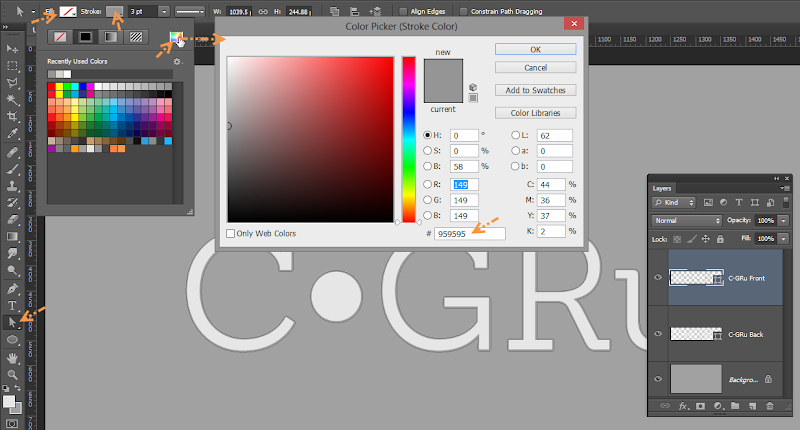Click inside the saturation-brightness color field
The height and width of the screenshot is (430, 800).
click(x=311, y=139)
